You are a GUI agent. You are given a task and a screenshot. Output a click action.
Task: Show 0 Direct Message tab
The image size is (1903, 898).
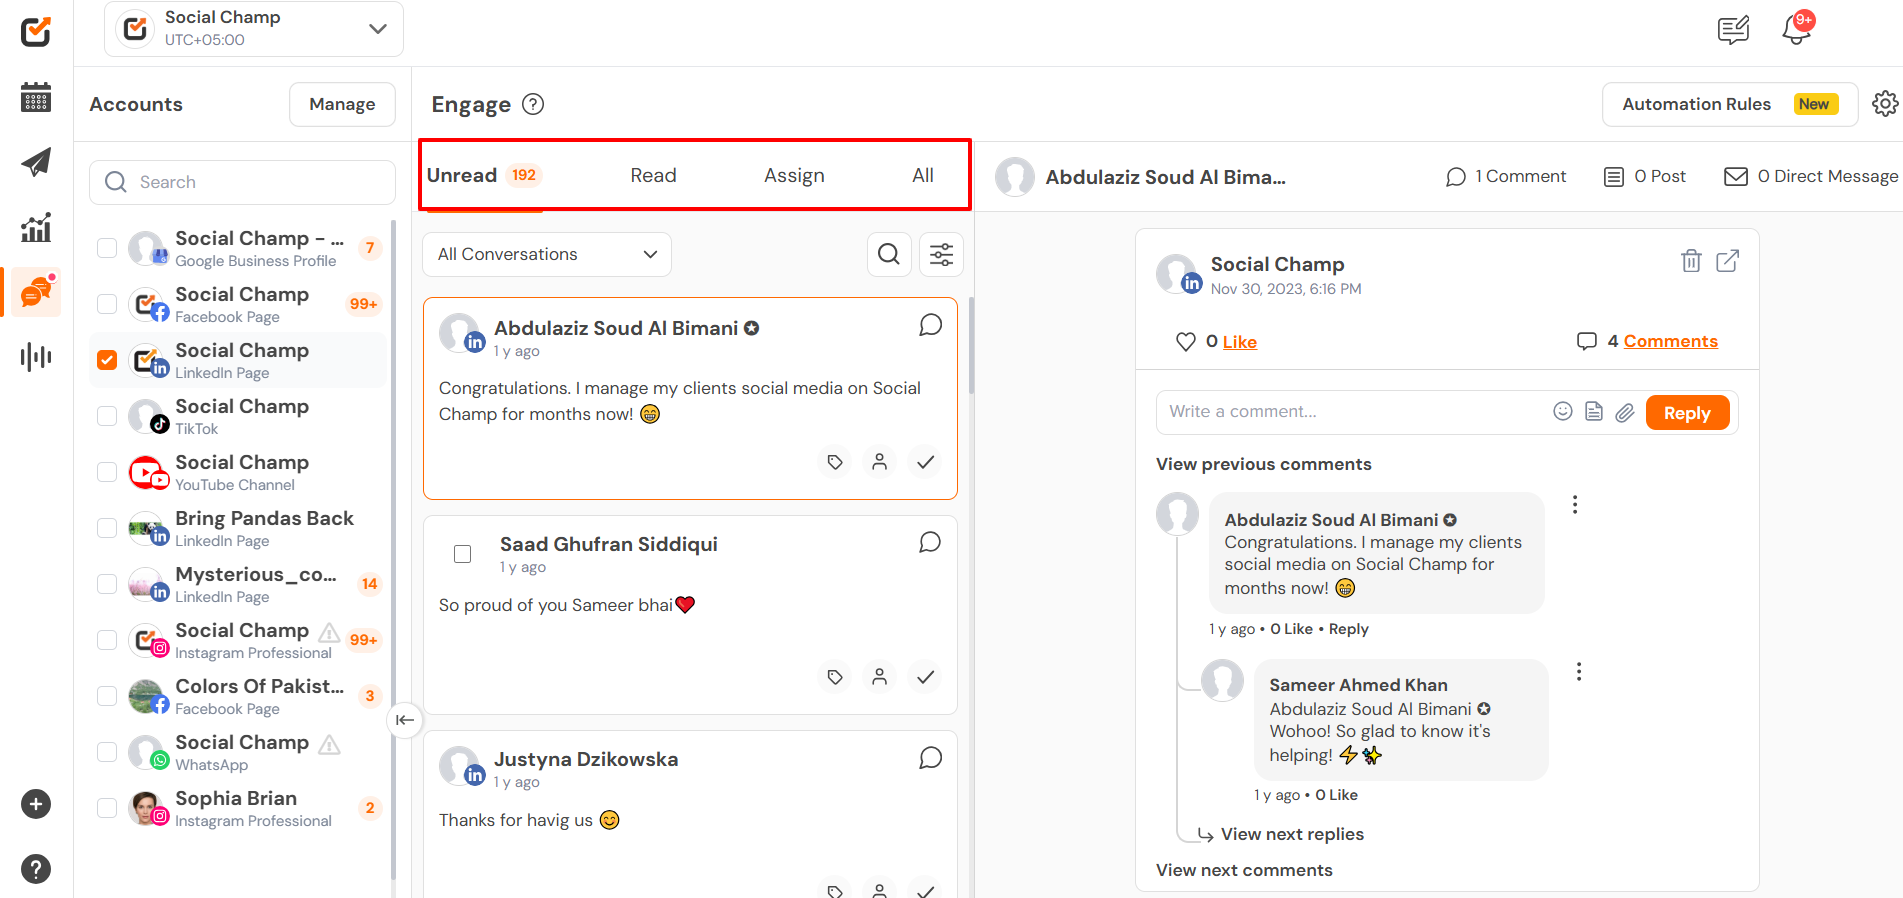tap(1811, 176)
